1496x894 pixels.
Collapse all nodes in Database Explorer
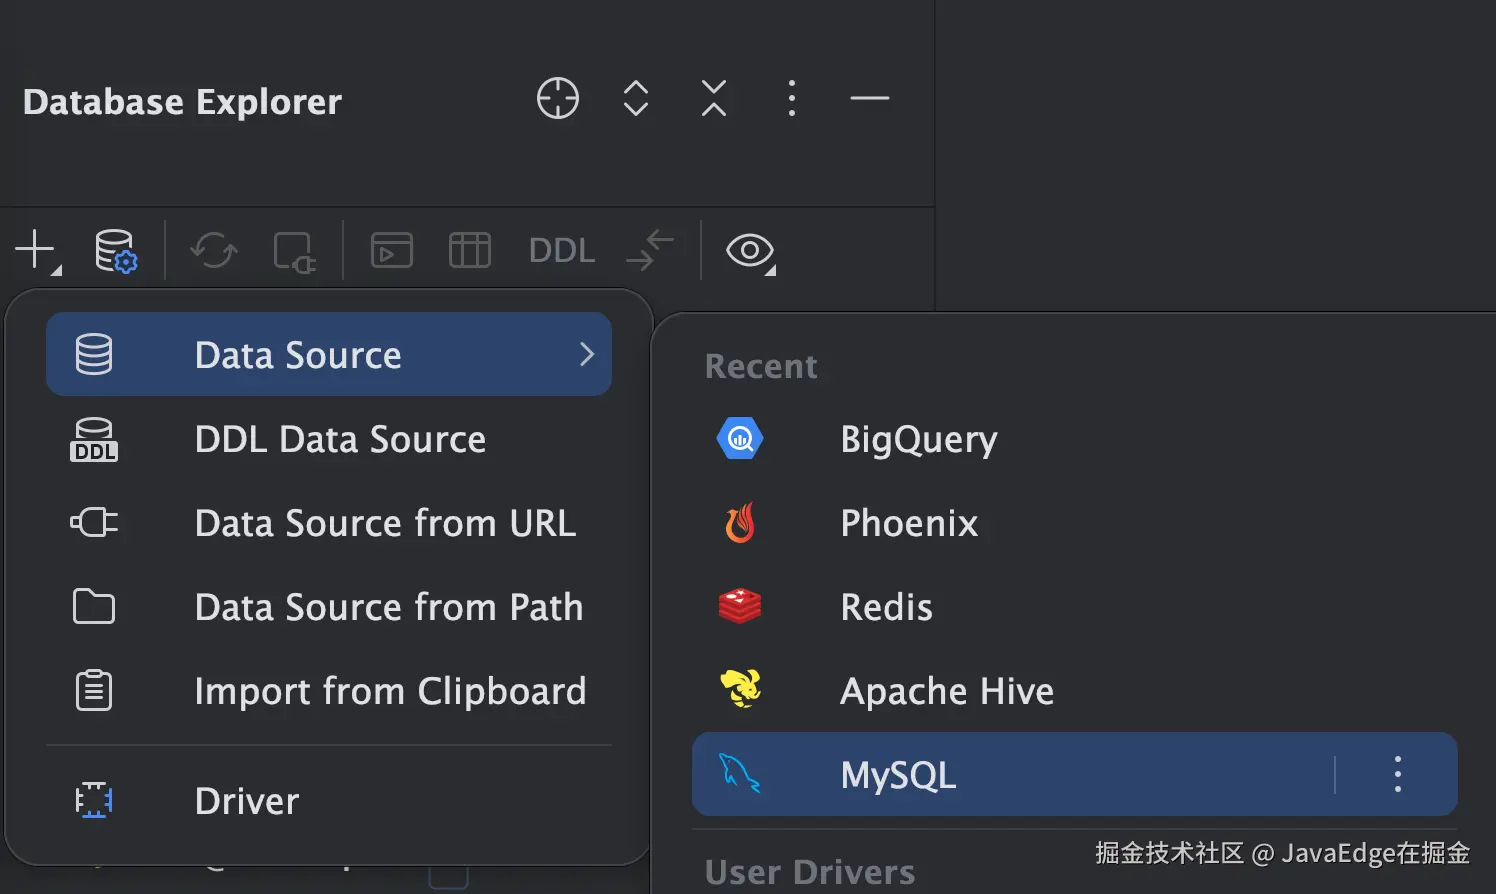pos(714,98)
